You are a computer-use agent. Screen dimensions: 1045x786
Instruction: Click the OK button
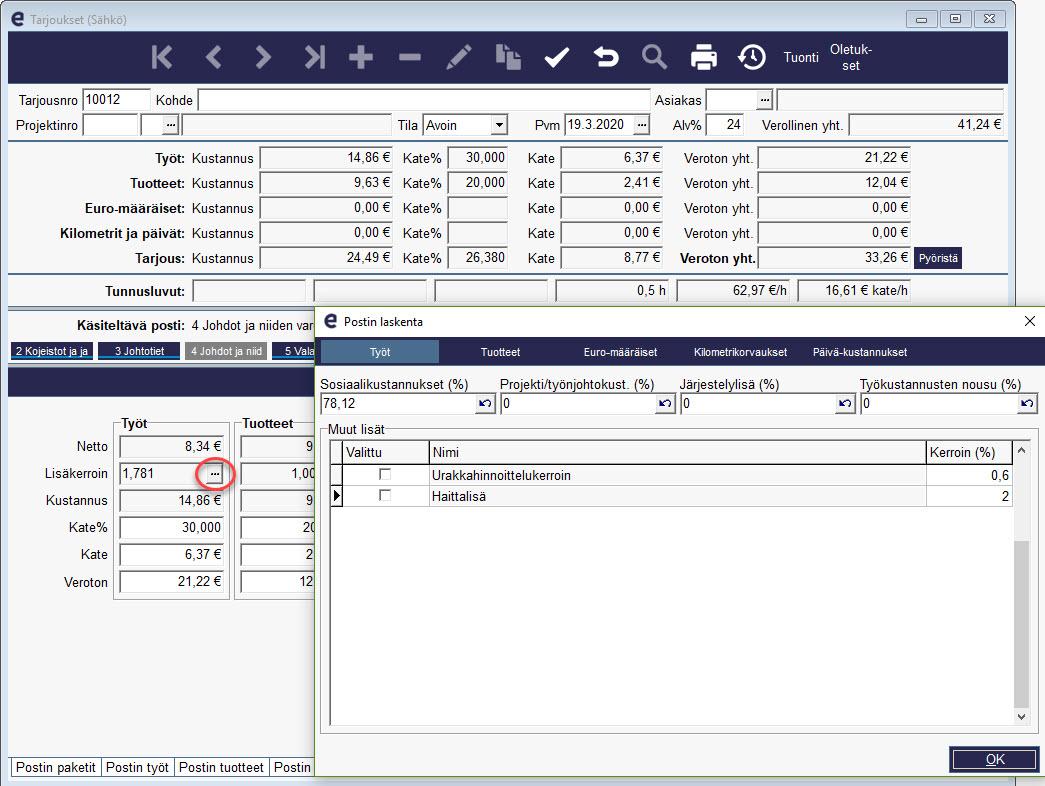(x=994, y=759)
